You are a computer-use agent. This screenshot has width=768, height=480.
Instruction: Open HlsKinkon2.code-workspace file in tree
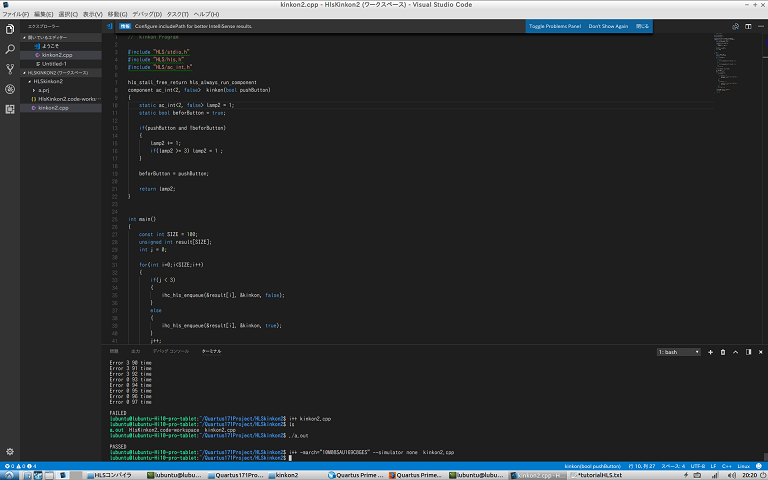tap(61, 99)
